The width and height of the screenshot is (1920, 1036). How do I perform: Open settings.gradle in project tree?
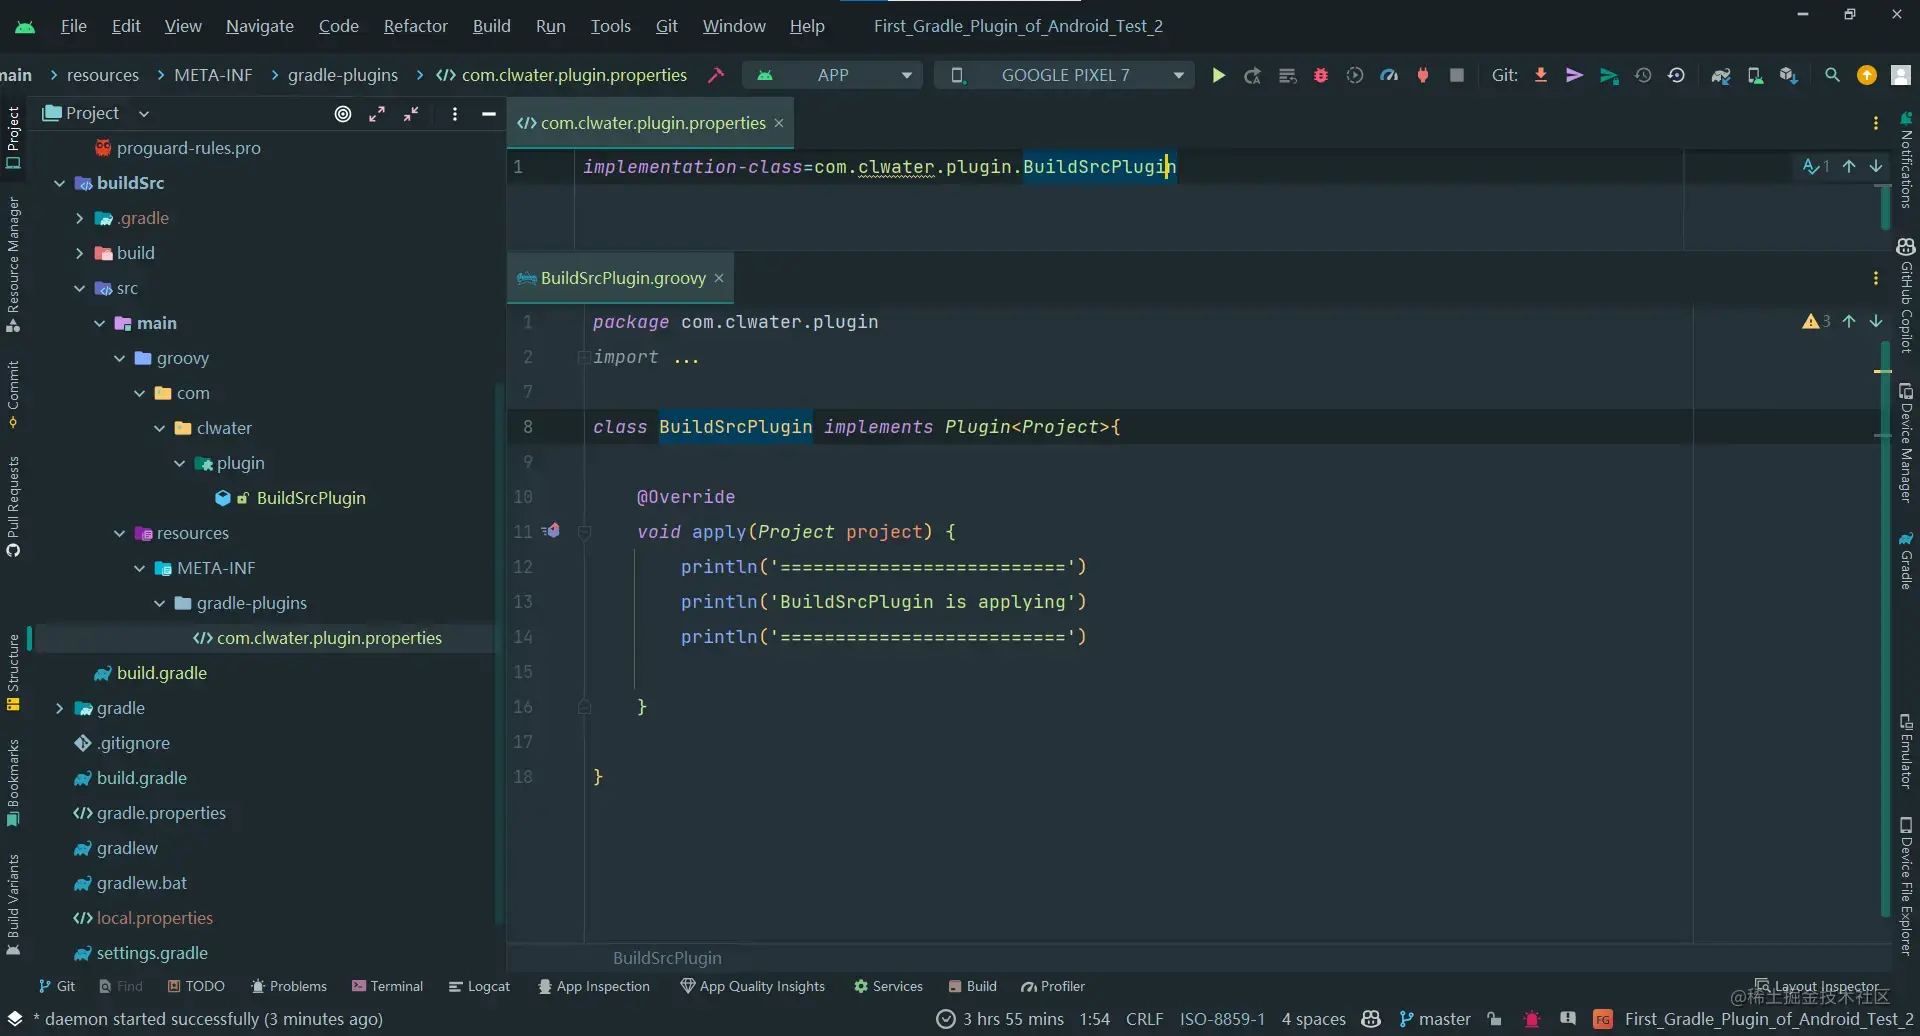pyautogui.click(x=152, y=953)
